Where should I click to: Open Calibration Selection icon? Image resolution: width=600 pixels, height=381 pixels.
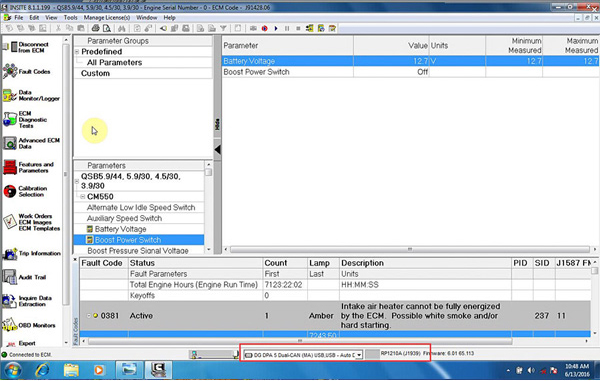coord(10,191)
